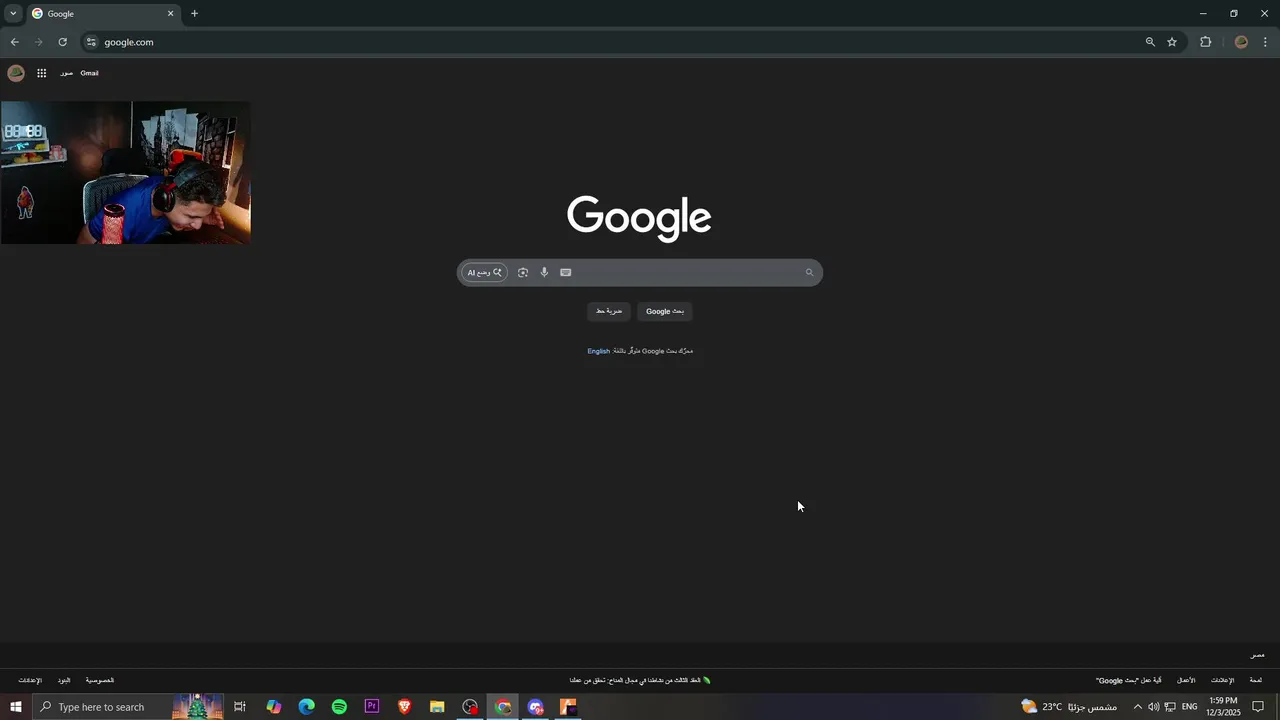The height and width of the screenshot is (720, 1280).
Task: Open the Chrome three-dot menu
Action: pos(1266,42)
